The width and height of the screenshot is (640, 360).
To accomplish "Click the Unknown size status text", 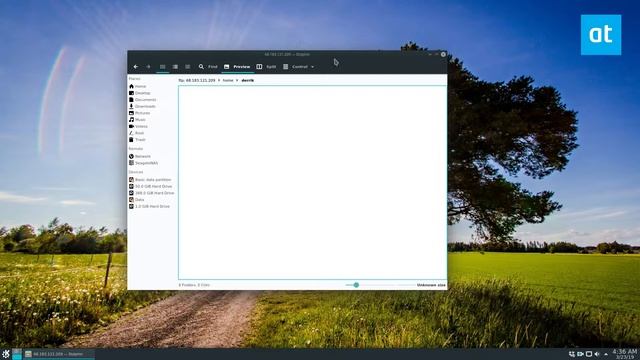I will tap(431, 285).
